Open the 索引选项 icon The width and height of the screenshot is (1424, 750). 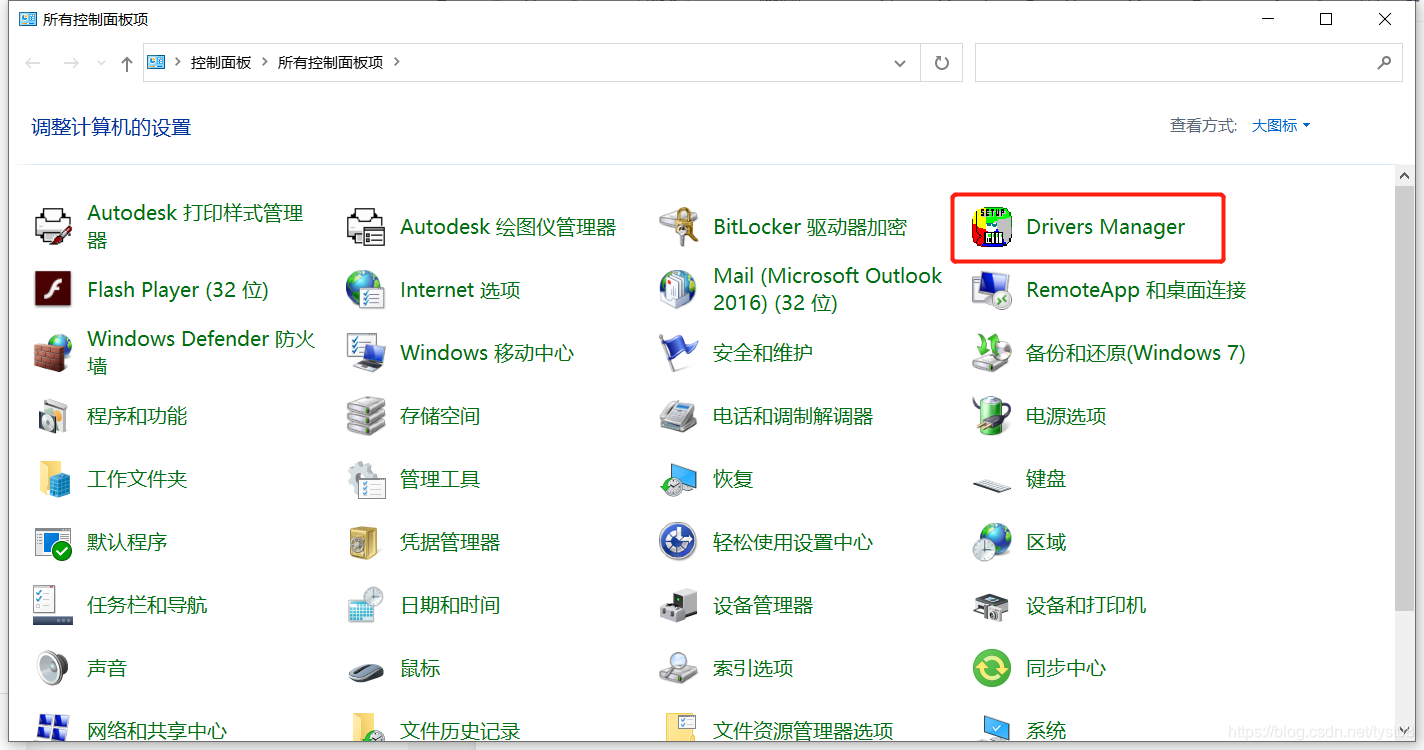tap(679, 668)
